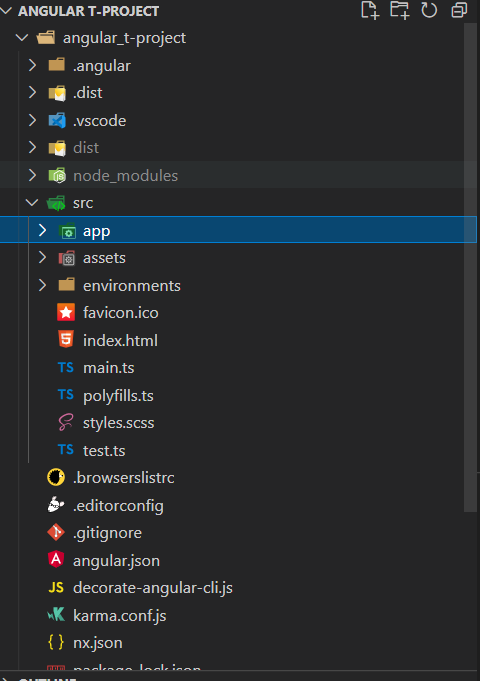This screenshot has width=480, height=681.
Task: Click the angular_t-project folder icon
Action: click(x=46, y=38)
